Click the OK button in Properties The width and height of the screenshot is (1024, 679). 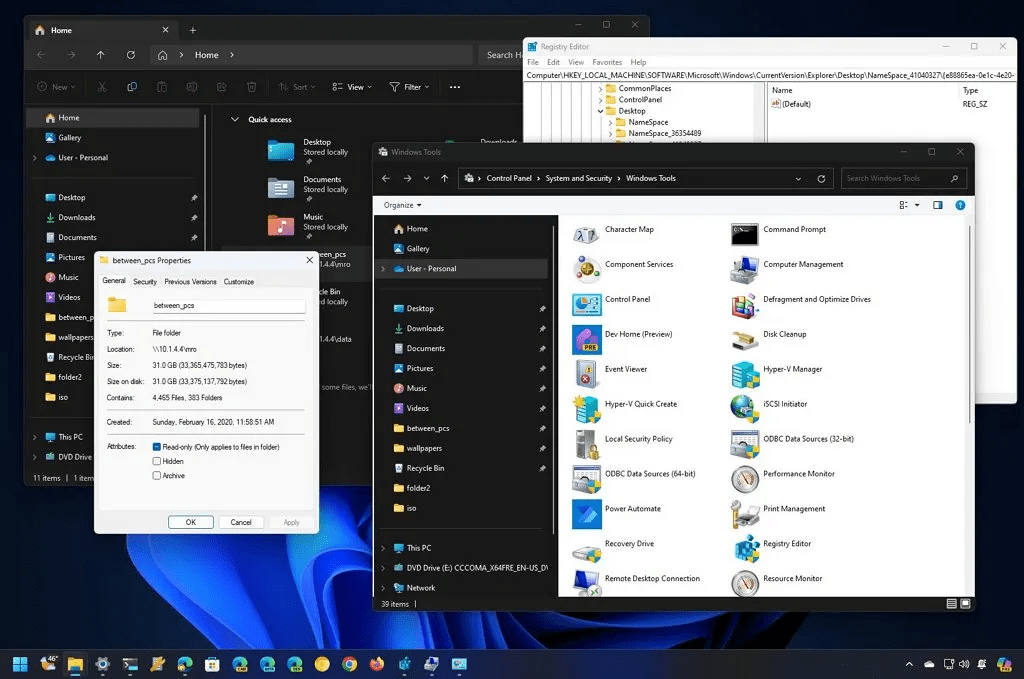[x=191, y=522]
